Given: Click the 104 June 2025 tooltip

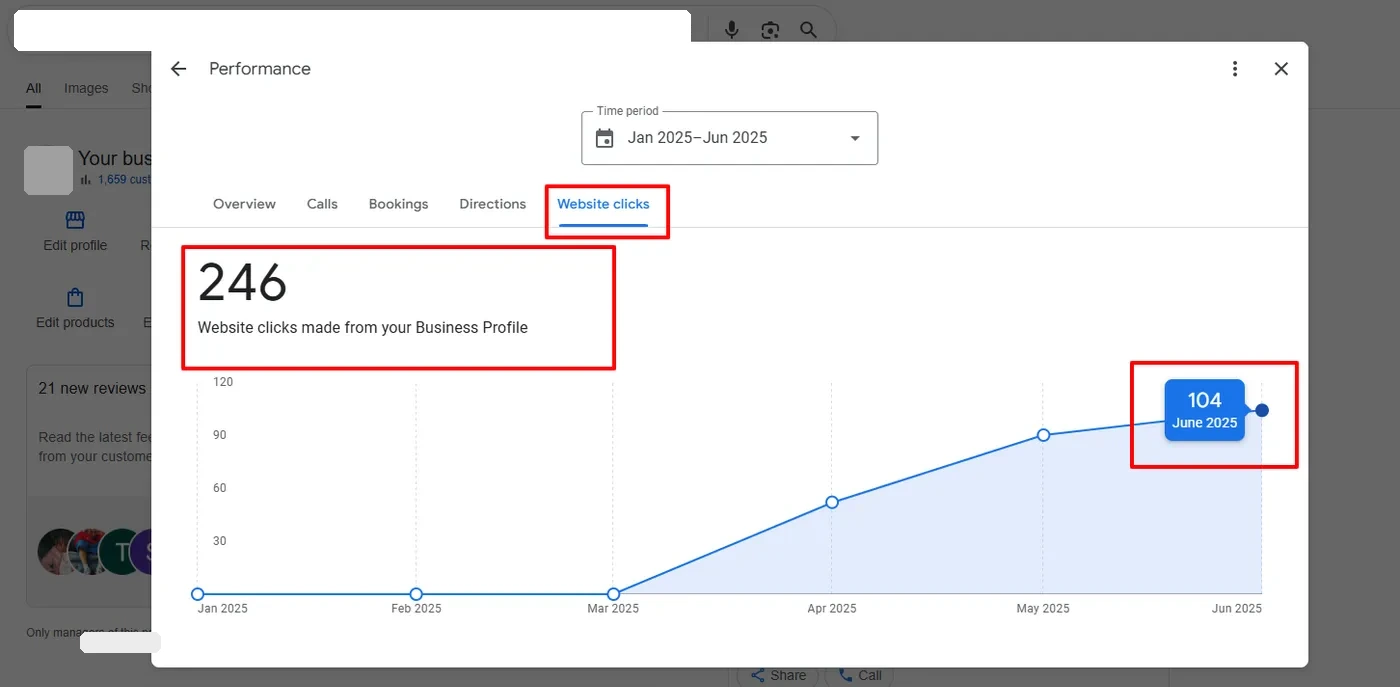Looking at the screenshot, I should point(1204,410).
